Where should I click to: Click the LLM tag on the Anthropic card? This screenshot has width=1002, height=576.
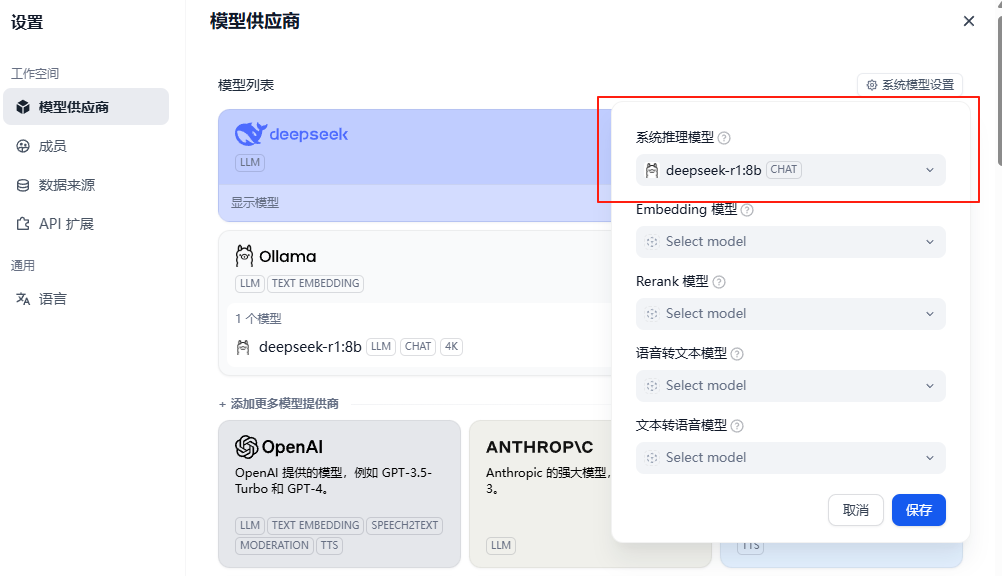click(x=501, y=545)
